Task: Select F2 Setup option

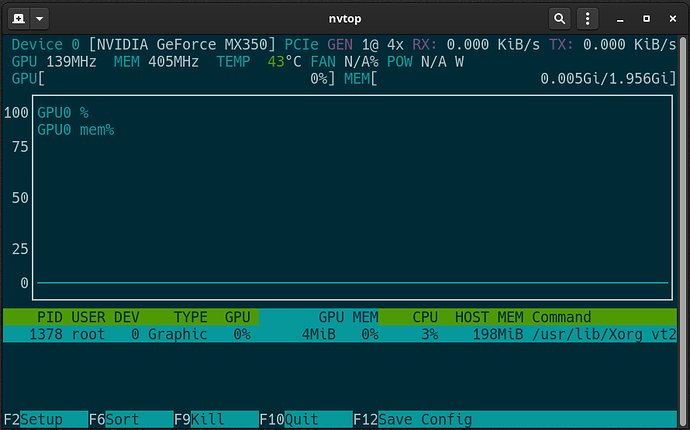Action: [x=46, y=419]
